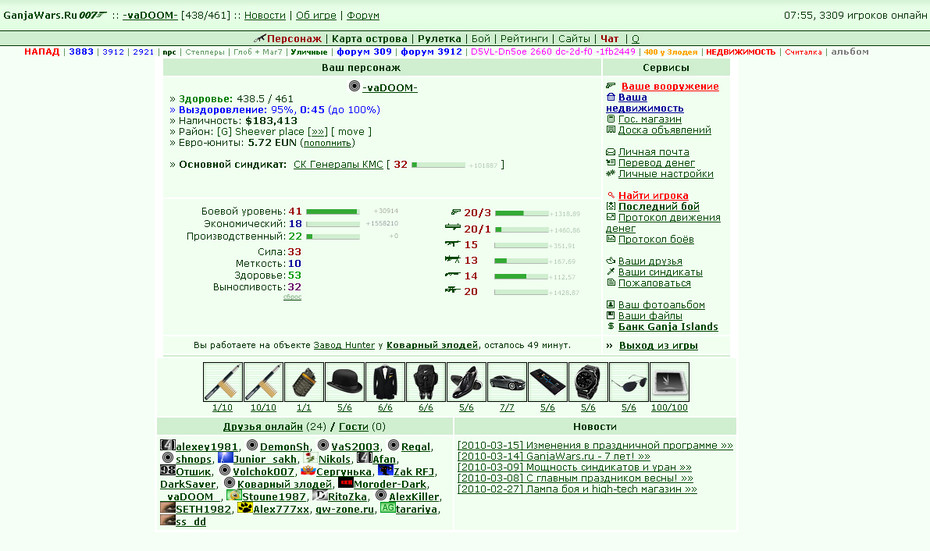The image size is (930, 551).
Task: Click the weapon skill icon valued 13
Action: coord(453,259)
